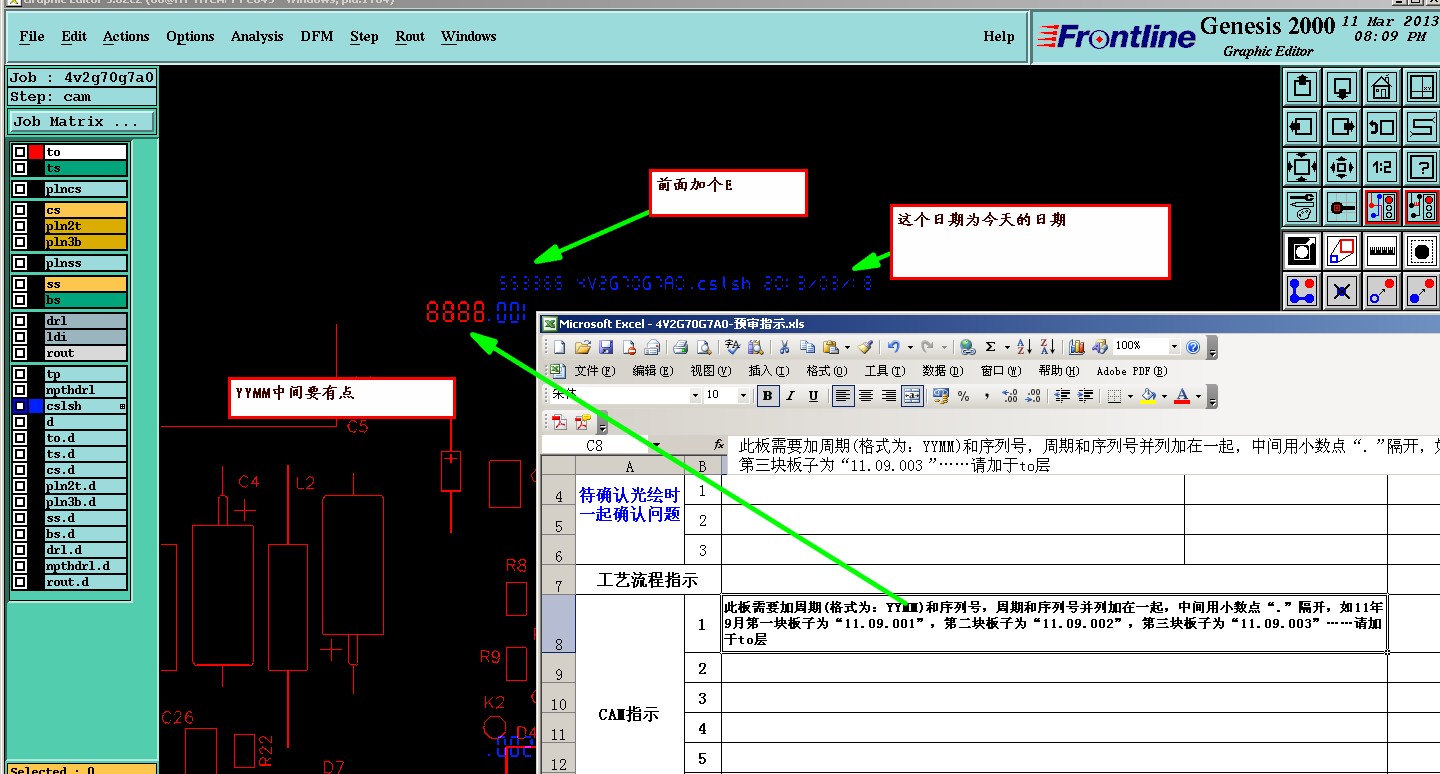Viewport: 1440px width, 774px height.
Task: Click the 1:2 scale icon
Action: [x=1381, y=167]
